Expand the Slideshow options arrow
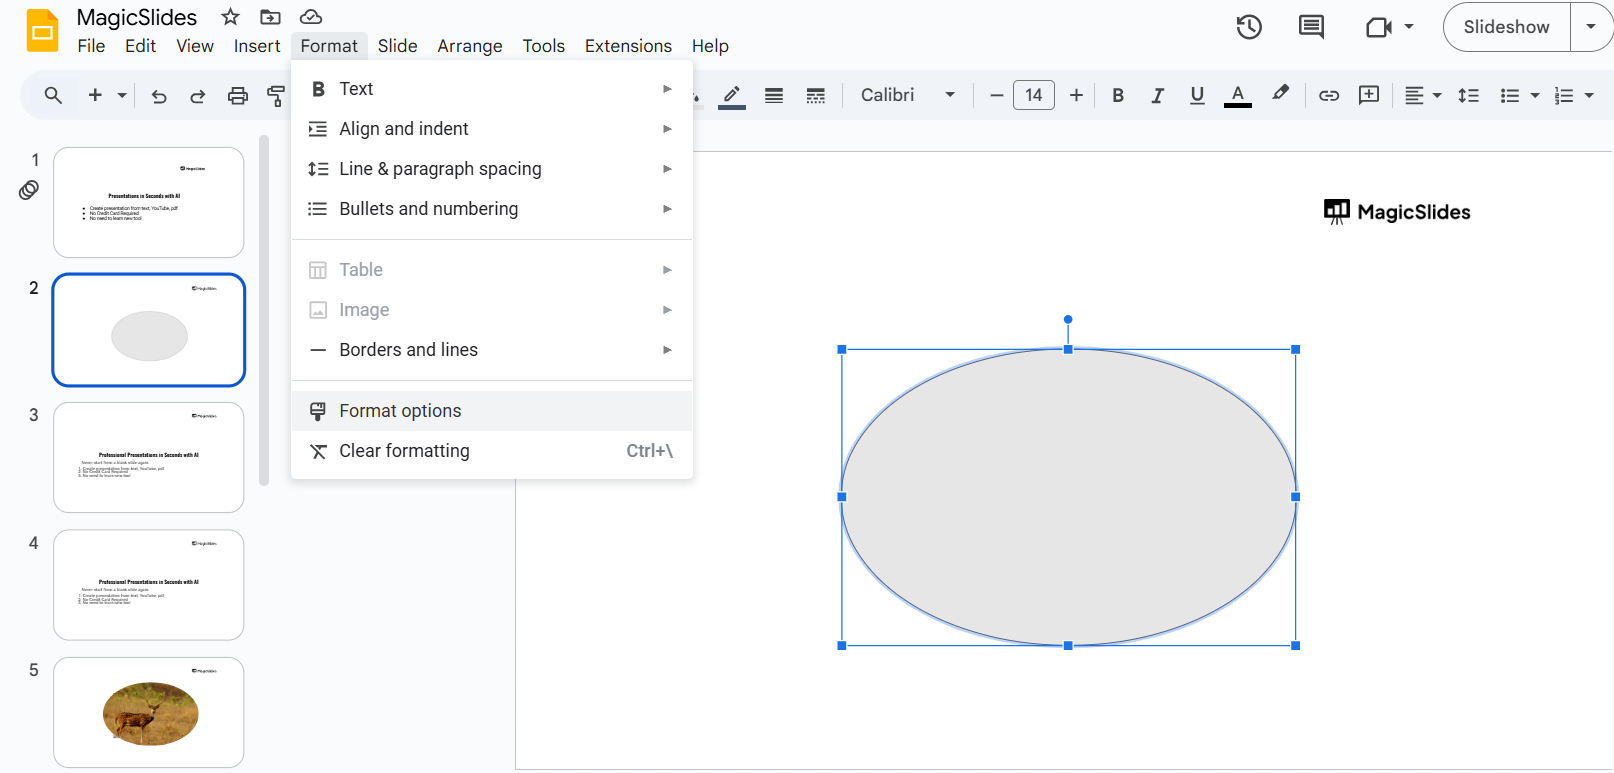 coord(1590,27)
